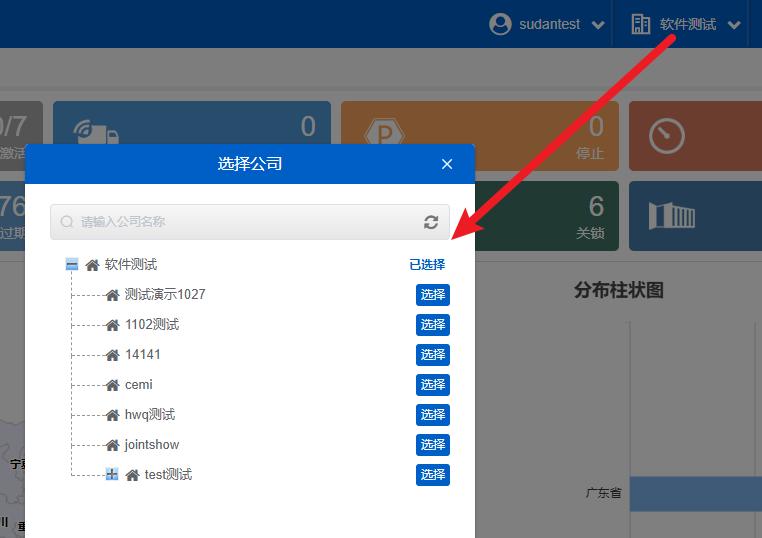Image resolution: width=762 pixels, height=538 pixels.
Task: Click the company name search field
Action: click(245, 222)
